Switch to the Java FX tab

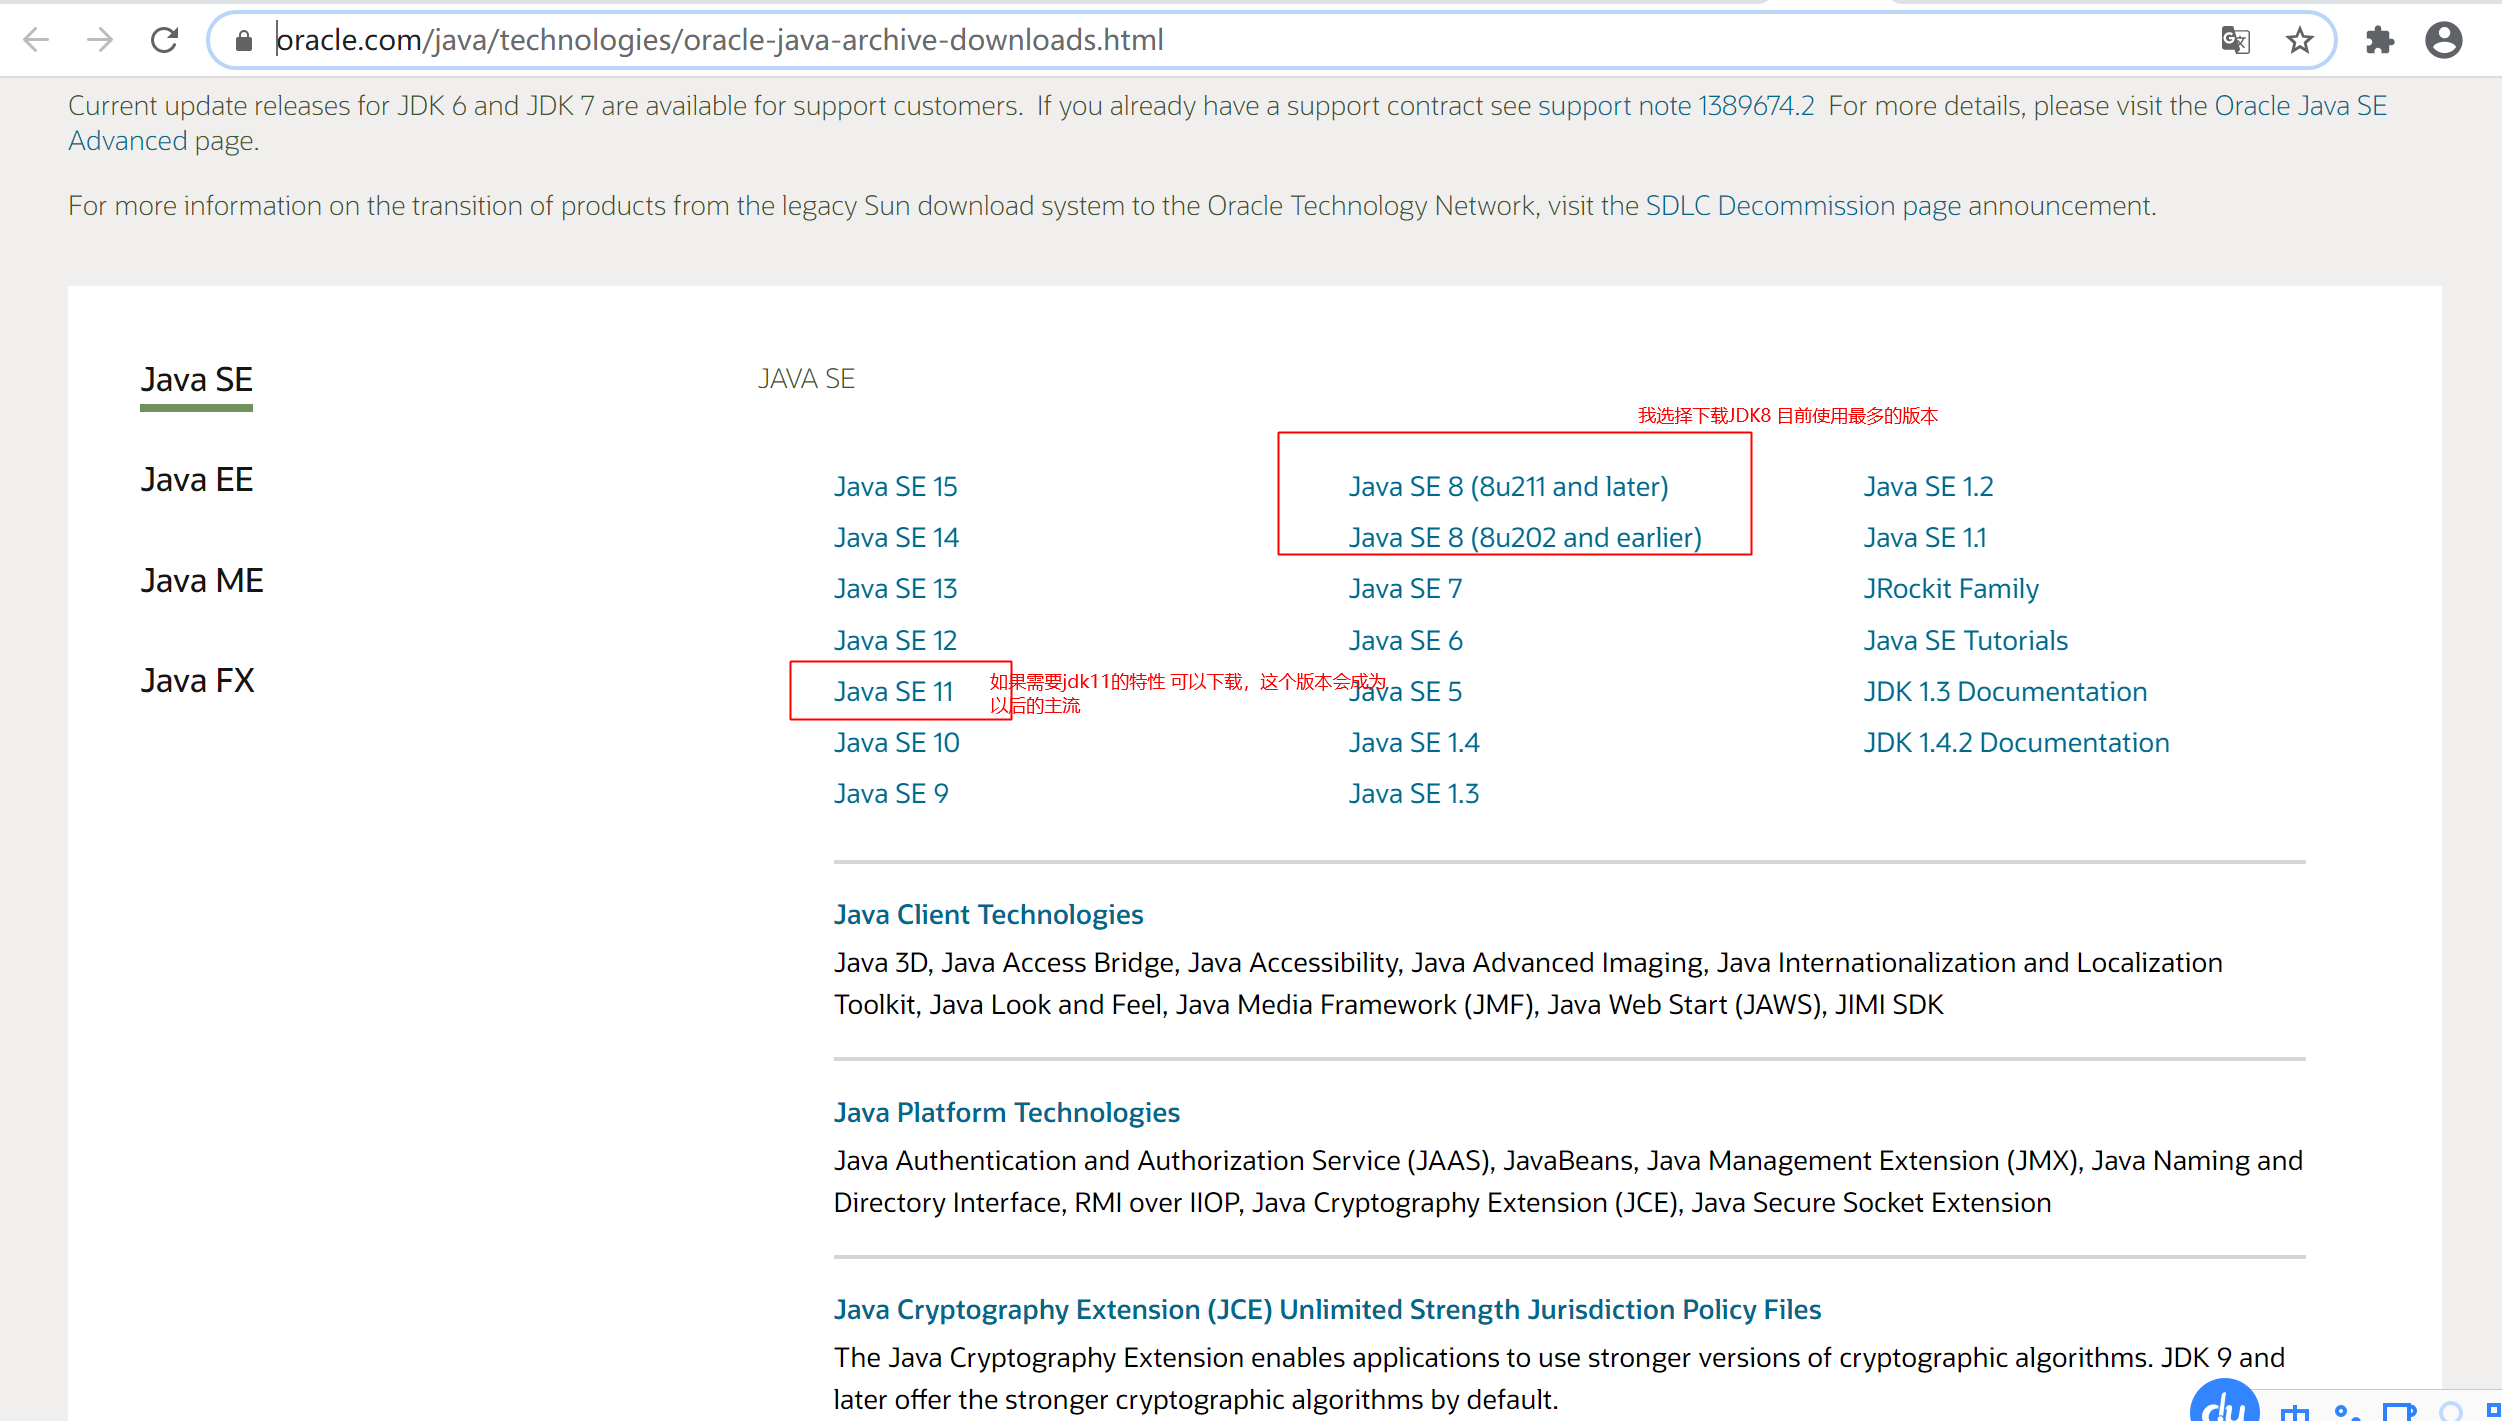coord(197,681)
